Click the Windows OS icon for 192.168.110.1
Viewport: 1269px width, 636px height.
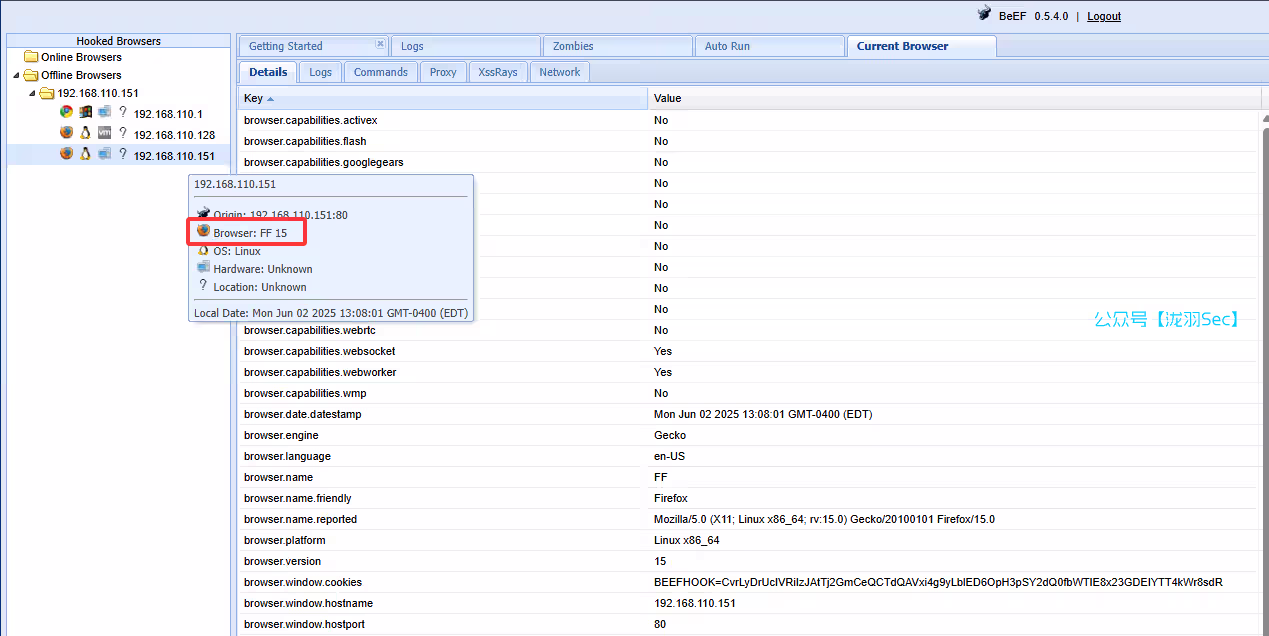point(86,112)
